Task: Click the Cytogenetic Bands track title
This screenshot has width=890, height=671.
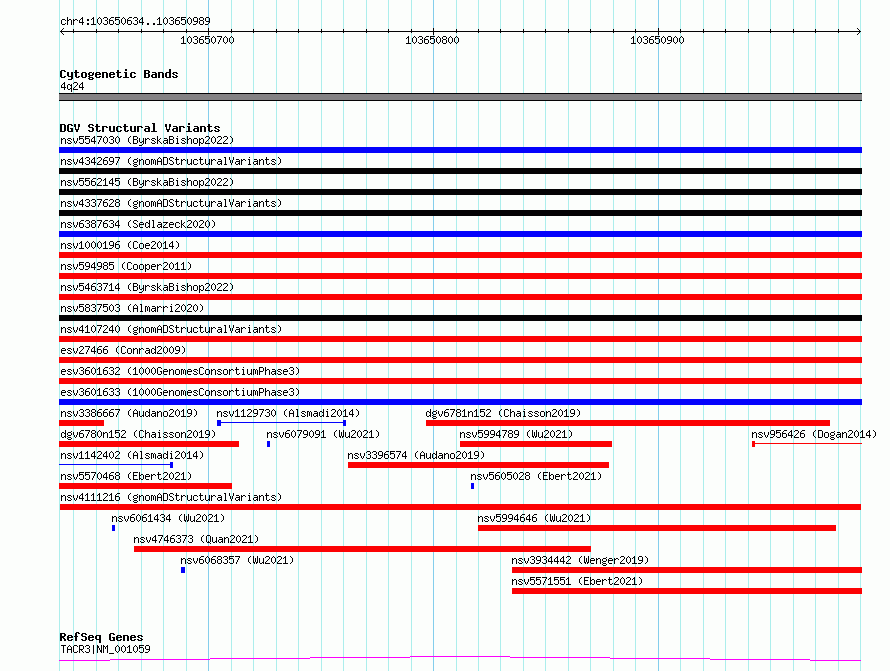Action: pos(119,74)
